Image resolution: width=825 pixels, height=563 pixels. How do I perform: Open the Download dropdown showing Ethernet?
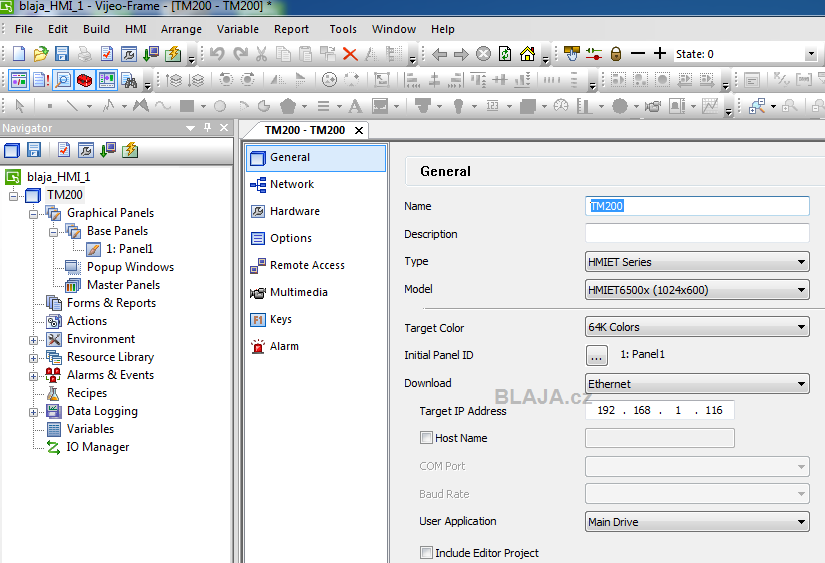697,384
